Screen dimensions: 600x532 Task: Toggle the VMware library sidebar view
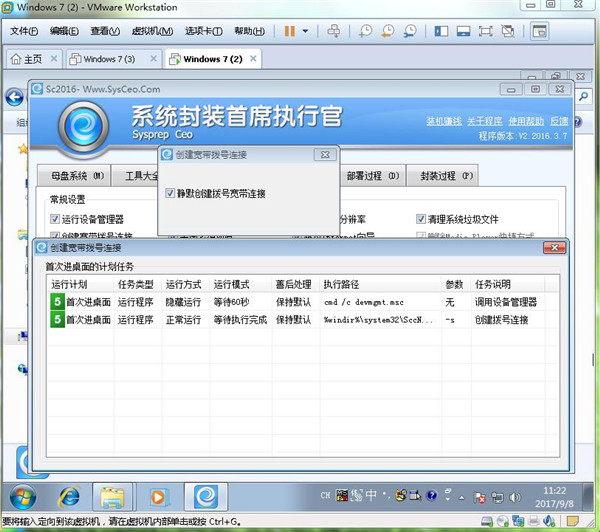pos(441,31)
